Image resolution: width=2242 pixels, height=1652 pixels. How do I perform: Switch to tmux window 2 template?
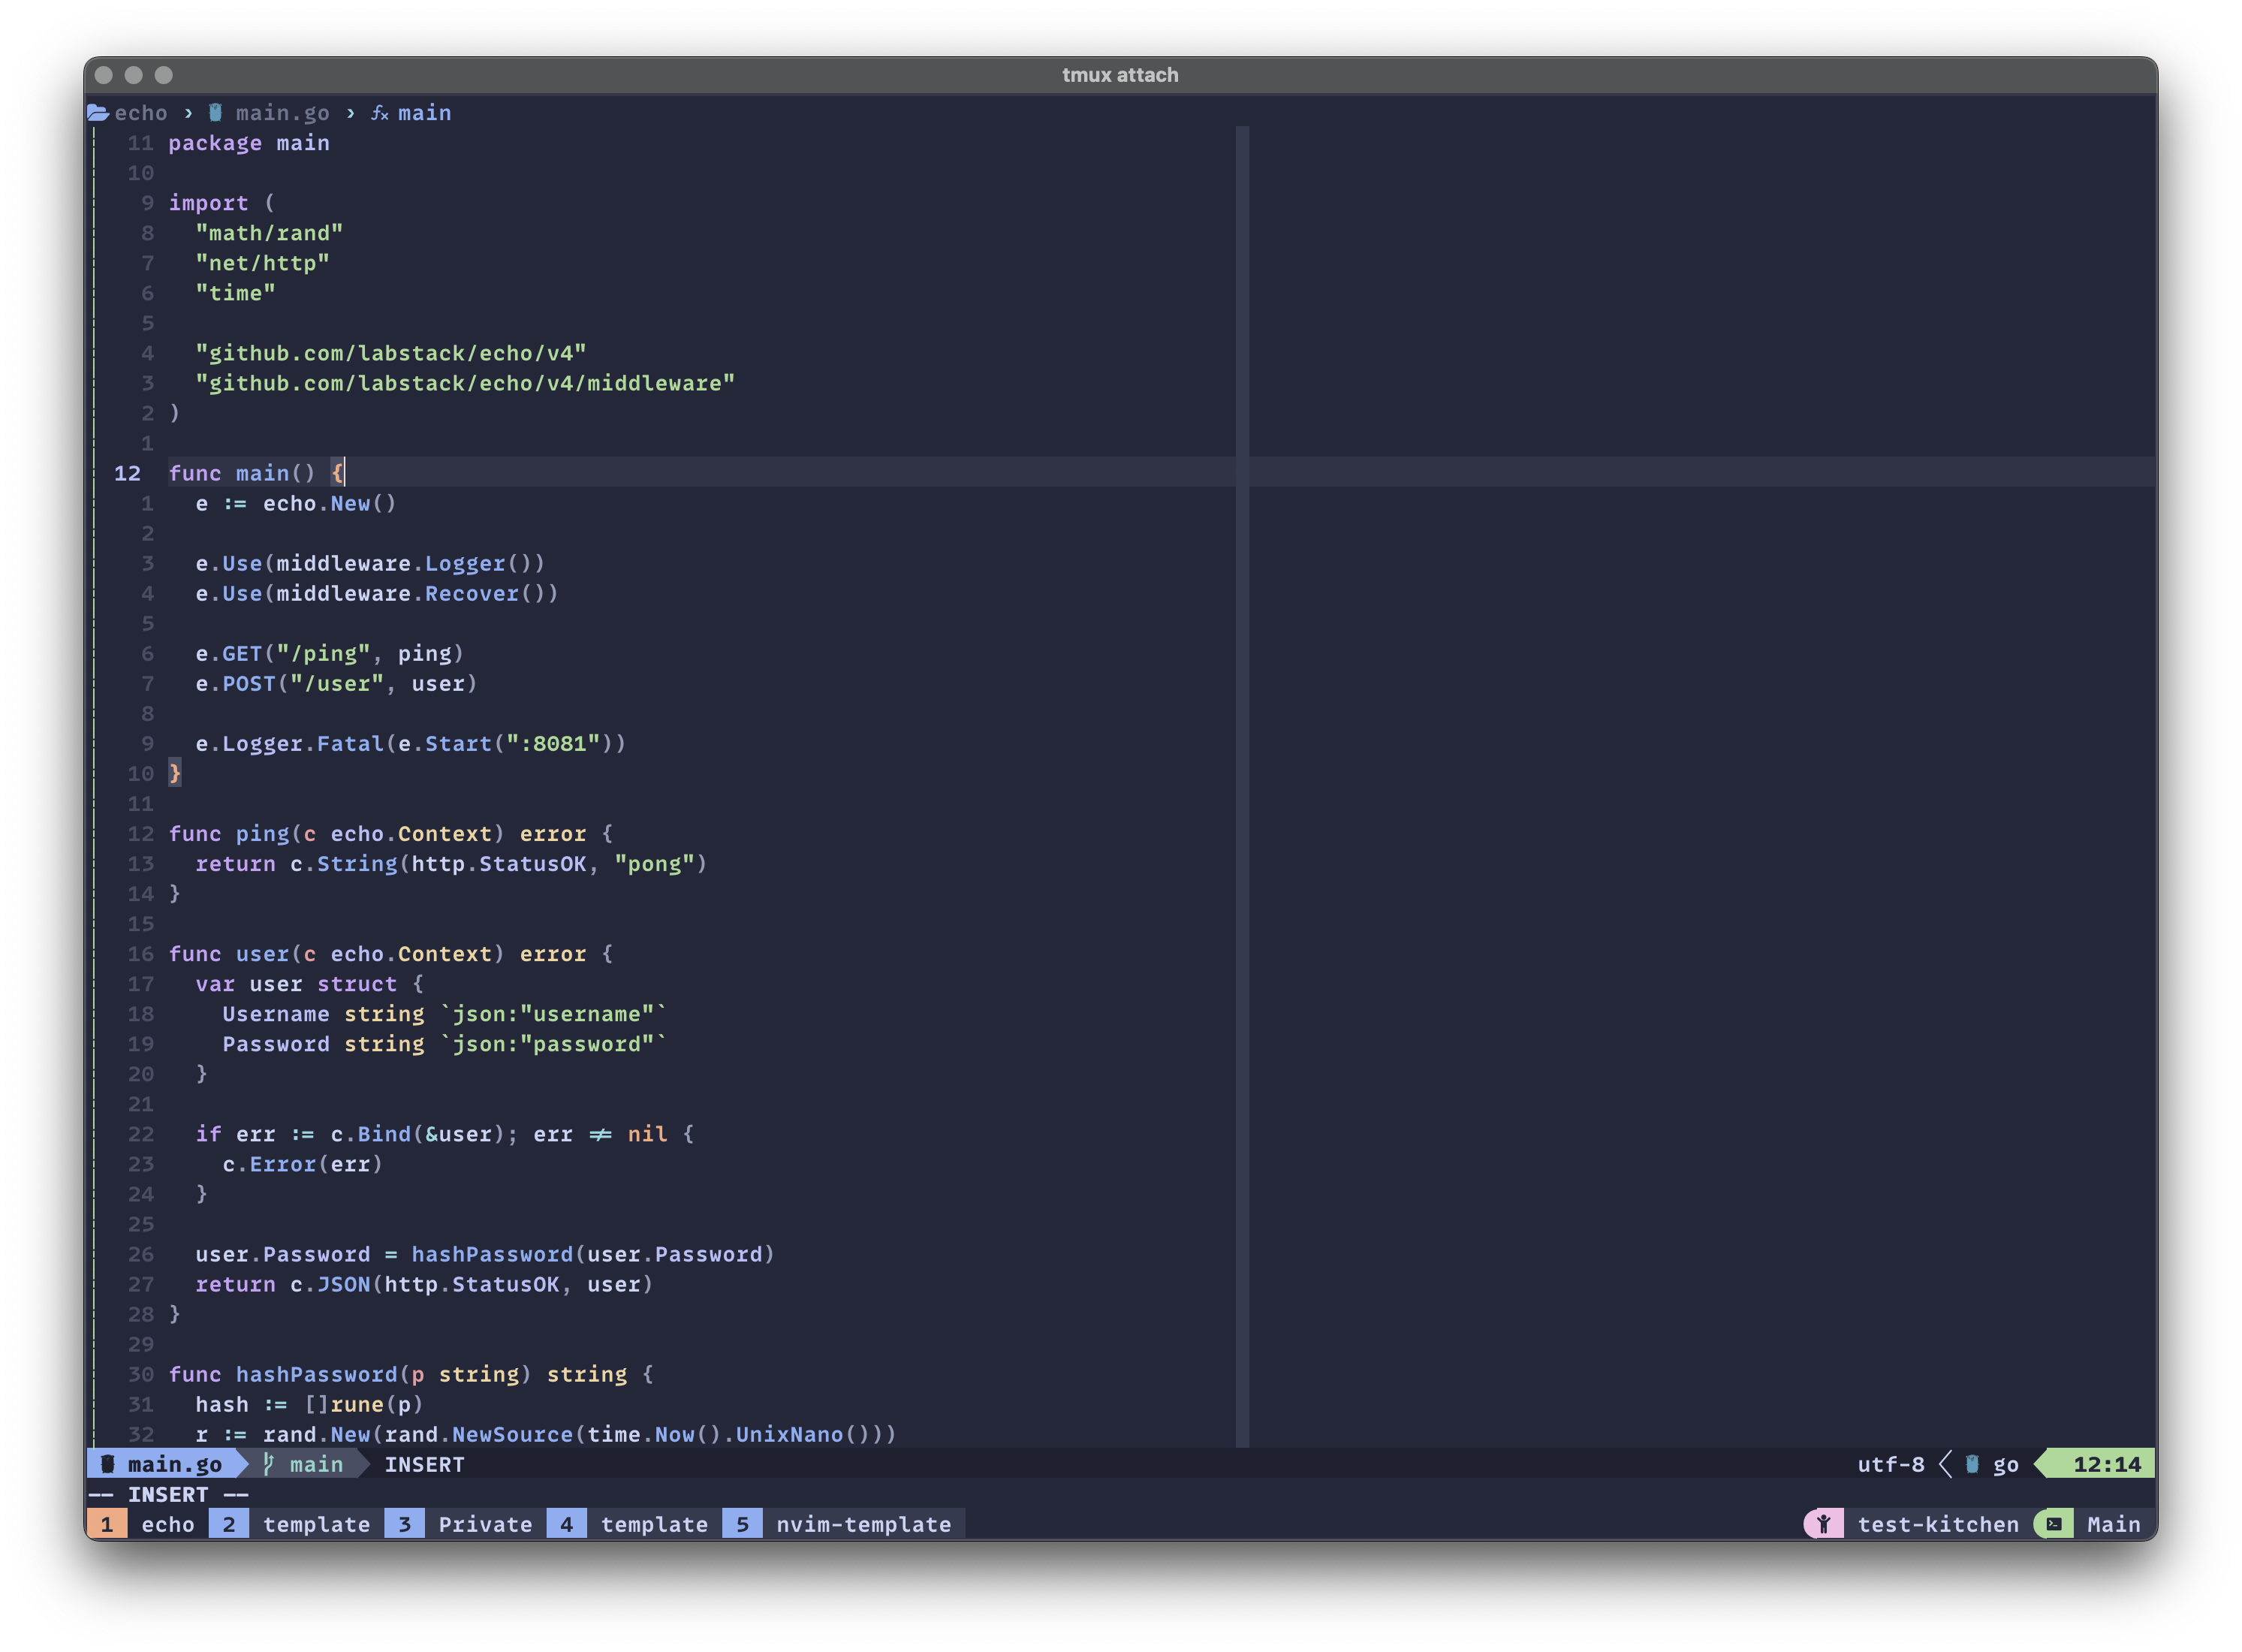pyautogui.click(x=316, y=1524)
